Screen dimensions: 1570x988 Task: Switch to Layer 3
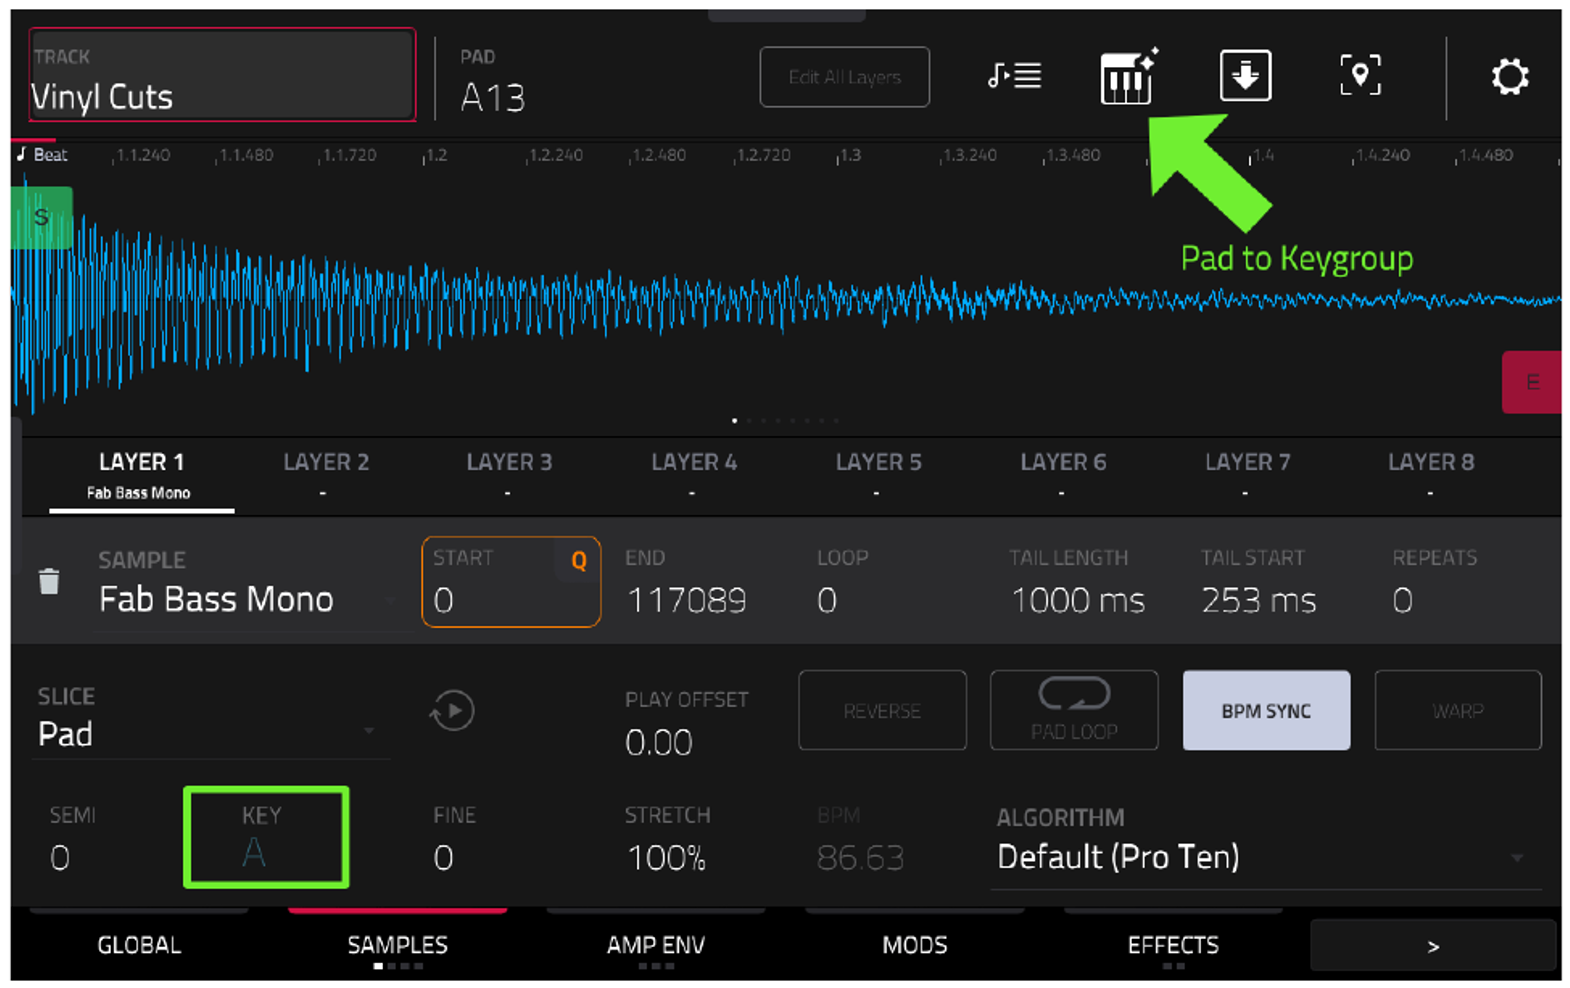pyautogui.click(x=509, y=476)
